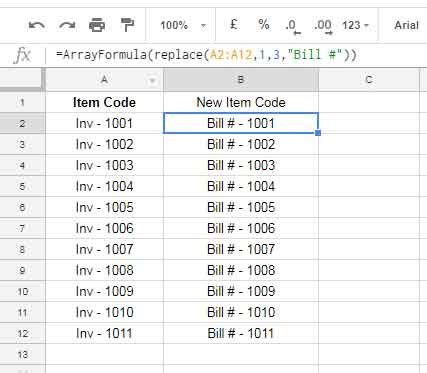
Task: Open the Arial font dropdown
Action: [406, 25]
